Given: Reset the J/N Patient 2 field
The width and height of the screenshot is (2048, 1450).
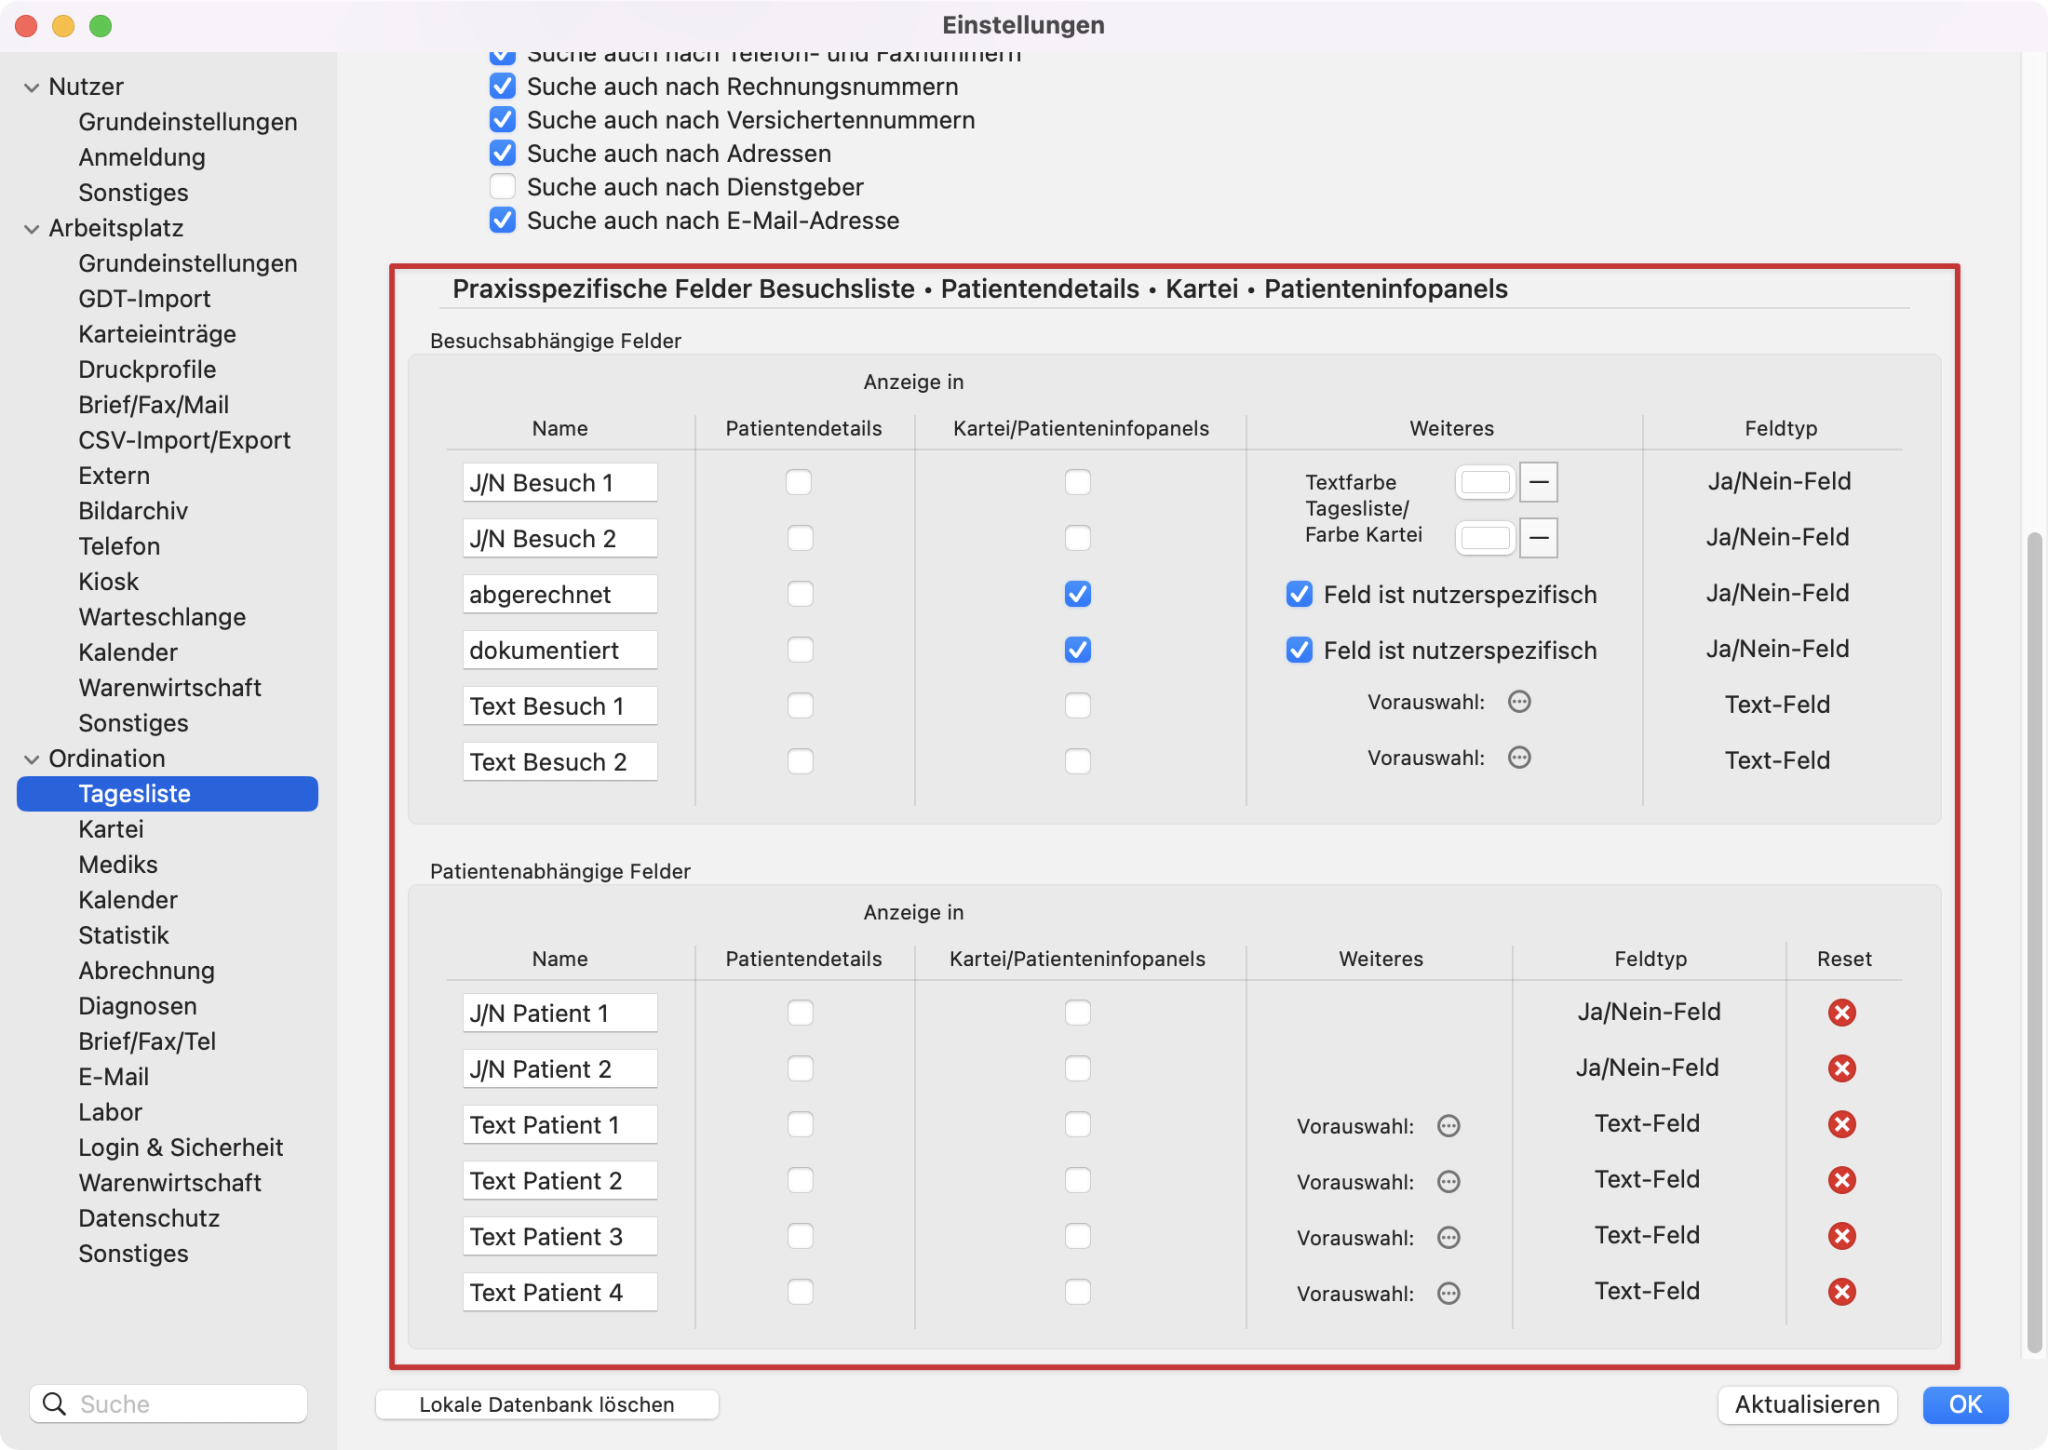Looking at the screenshot, I should point(1842,1069).
